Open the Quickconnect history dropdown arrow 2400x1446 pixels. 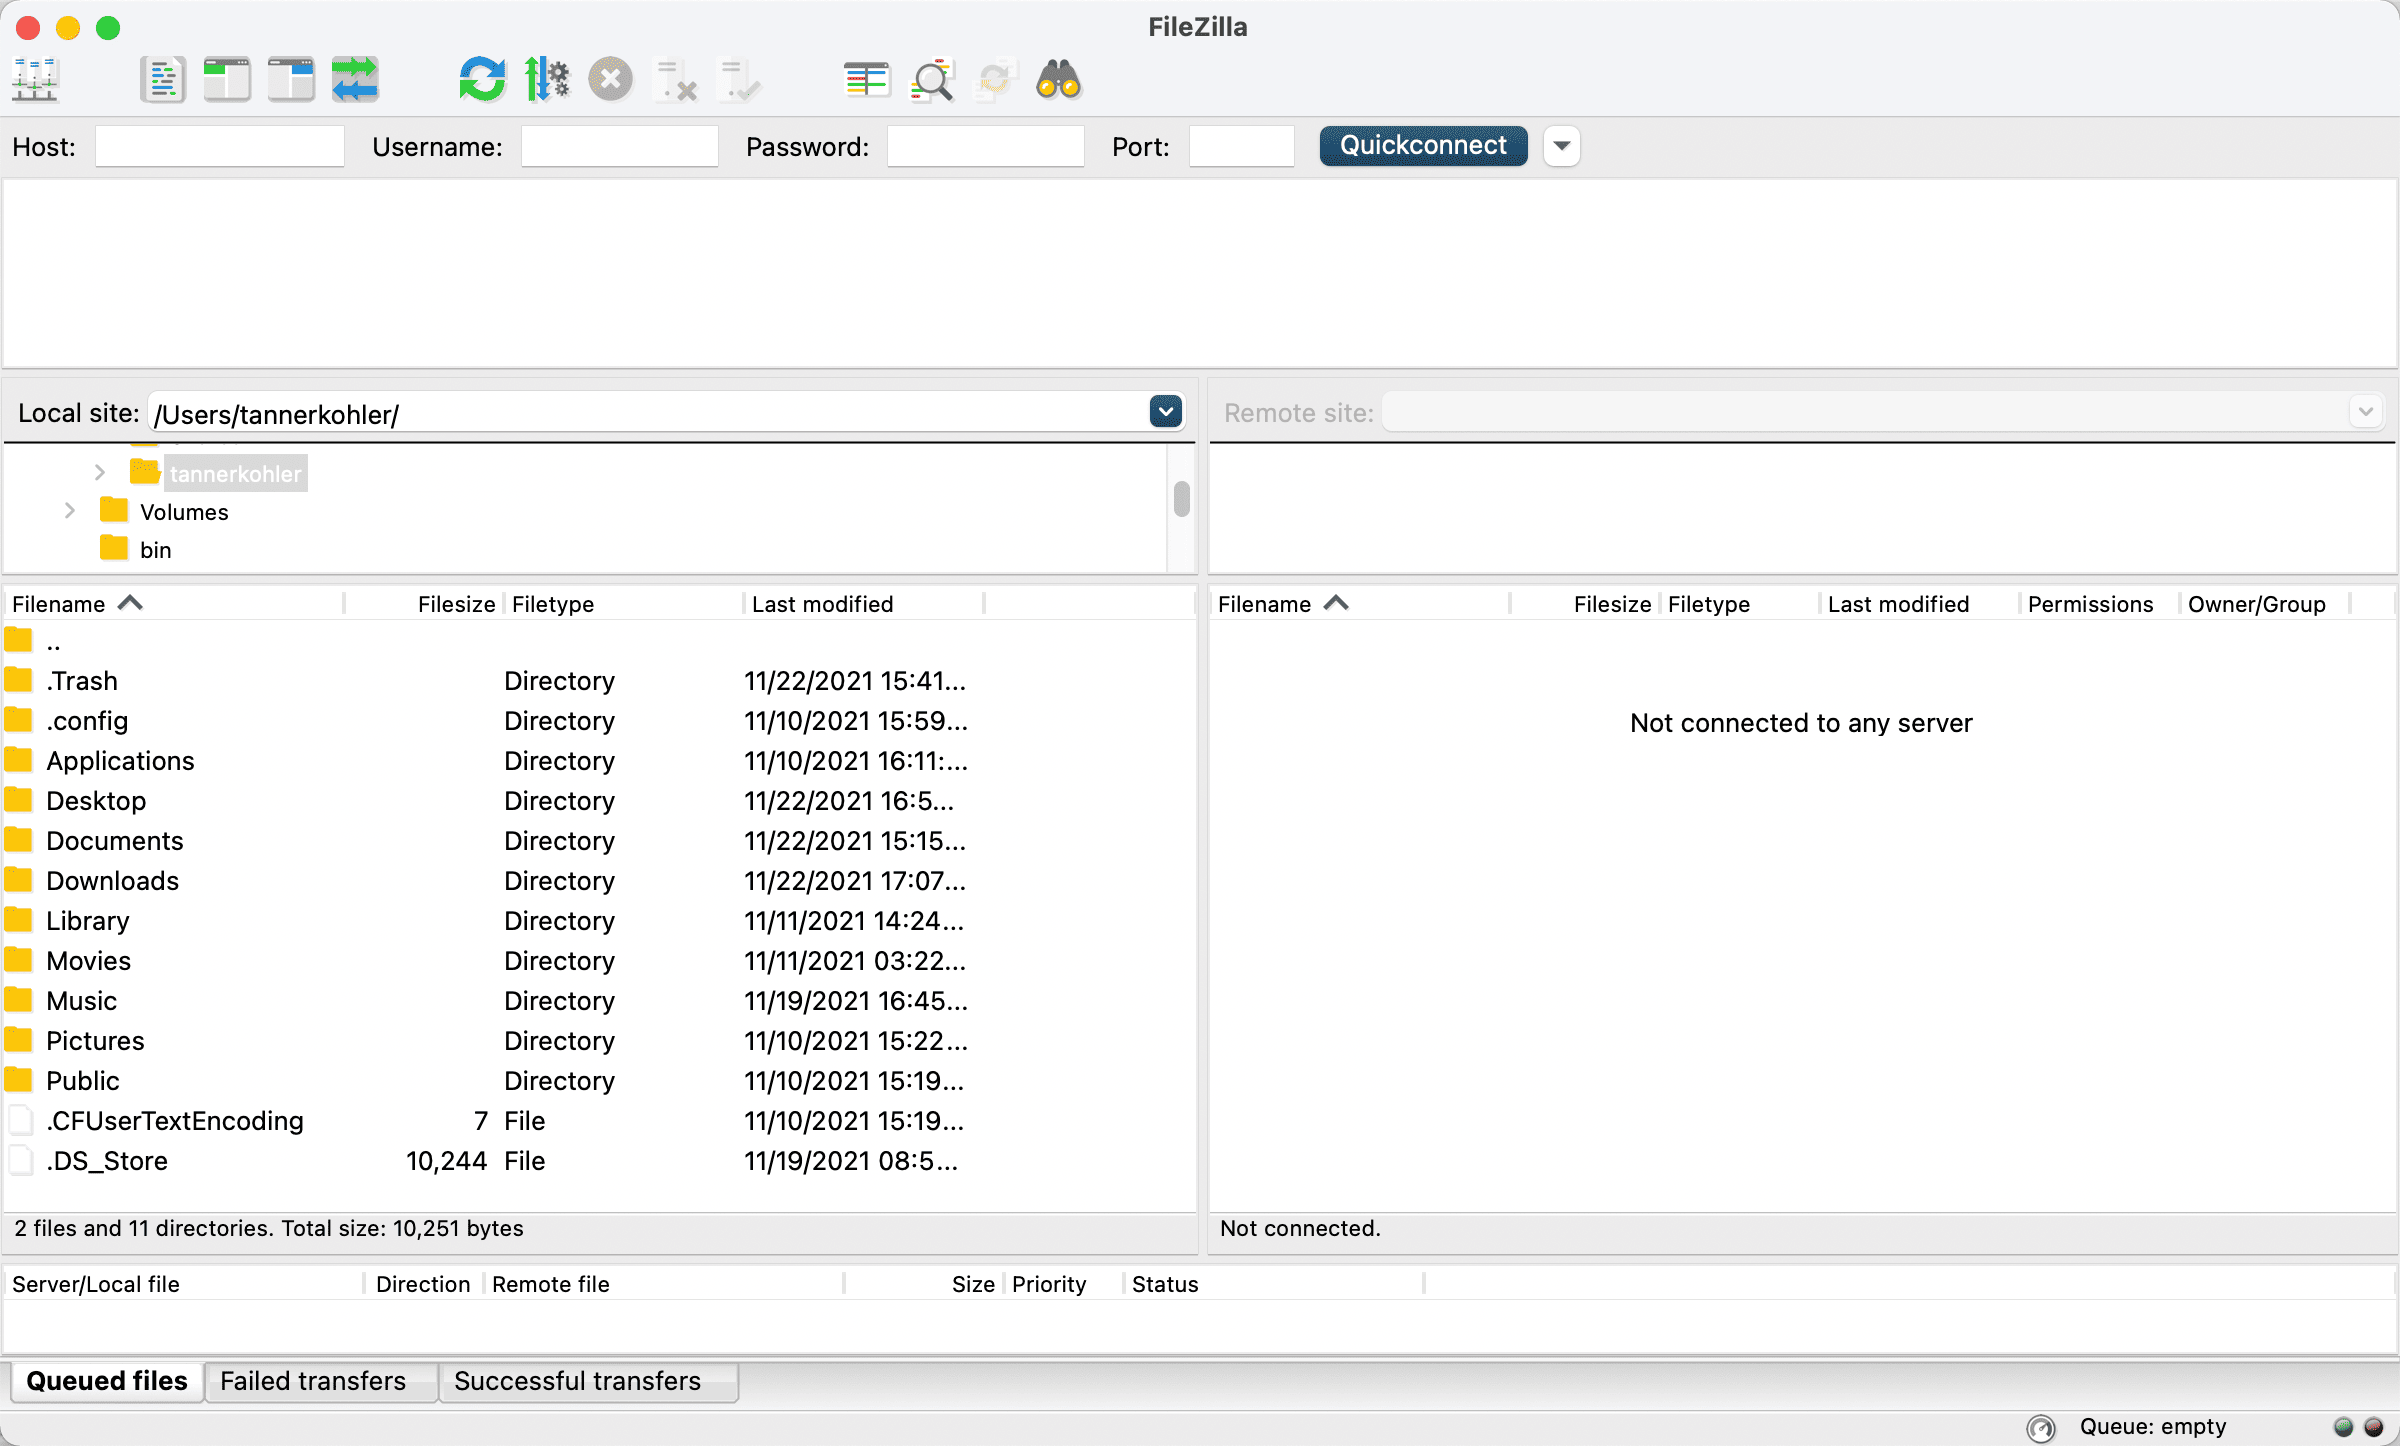(x=1561, y=146)
